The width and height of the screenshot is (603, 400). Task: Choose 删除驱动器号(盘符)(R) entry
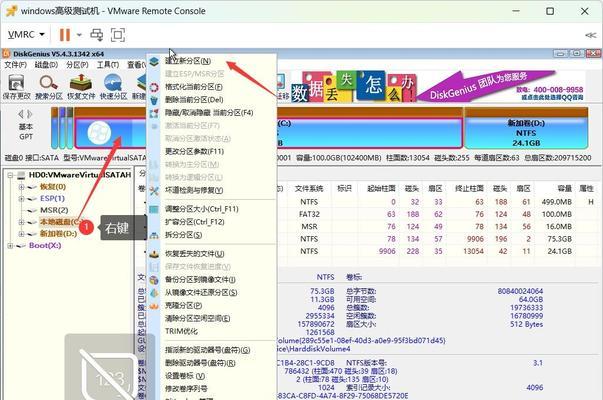200,363
